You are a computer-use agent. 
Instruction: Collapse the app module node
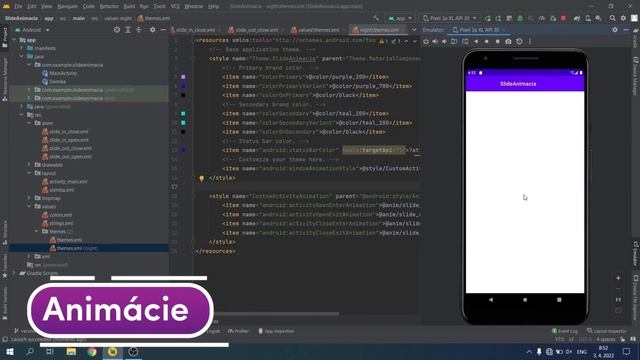14,40
